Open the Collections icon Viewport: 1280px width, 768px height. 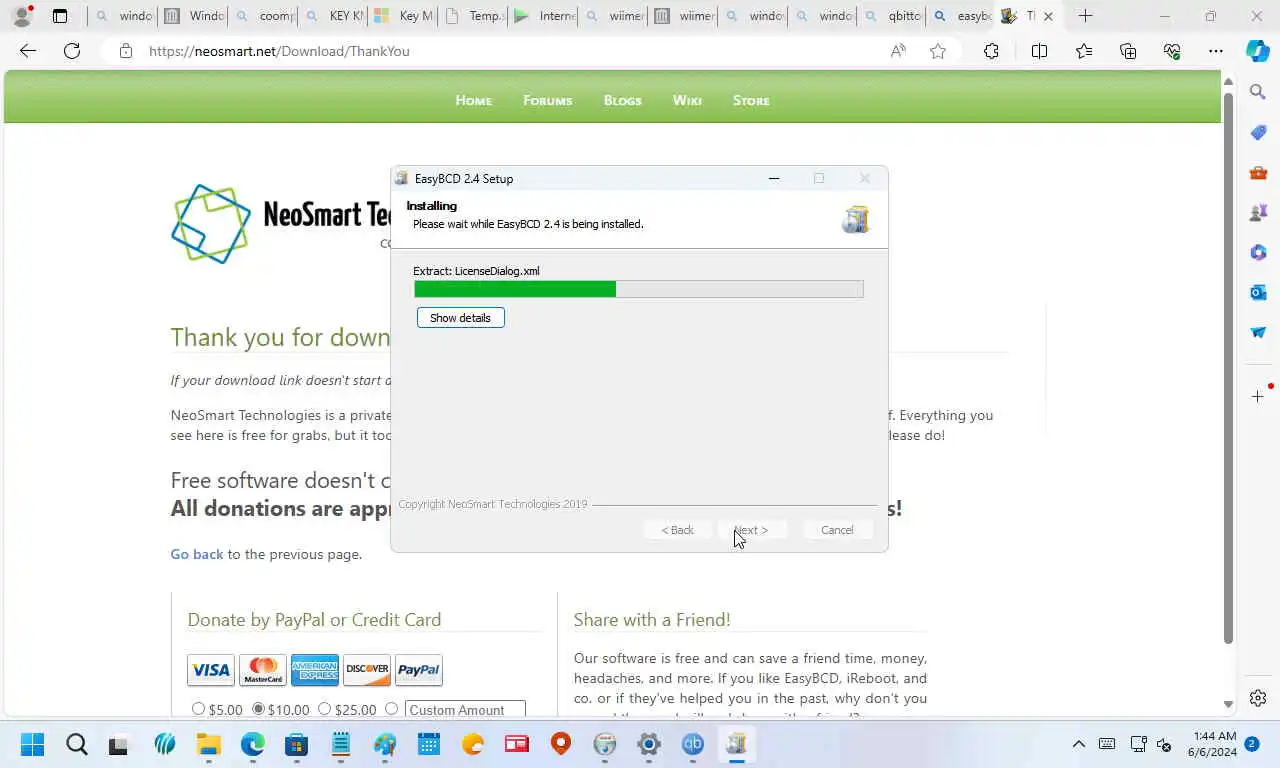click(1128, 51)
